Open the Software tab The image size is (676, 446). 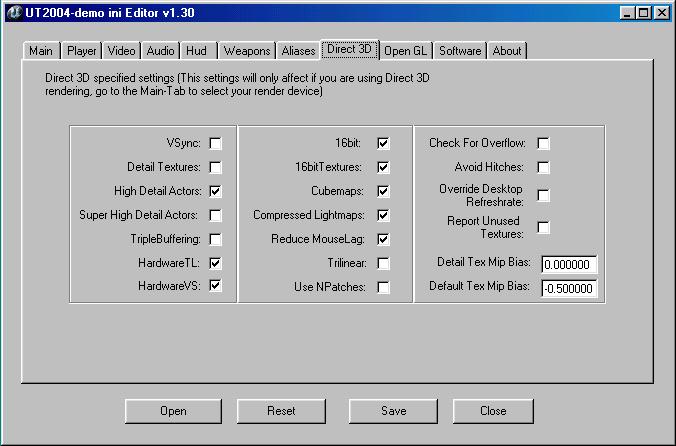460,51
